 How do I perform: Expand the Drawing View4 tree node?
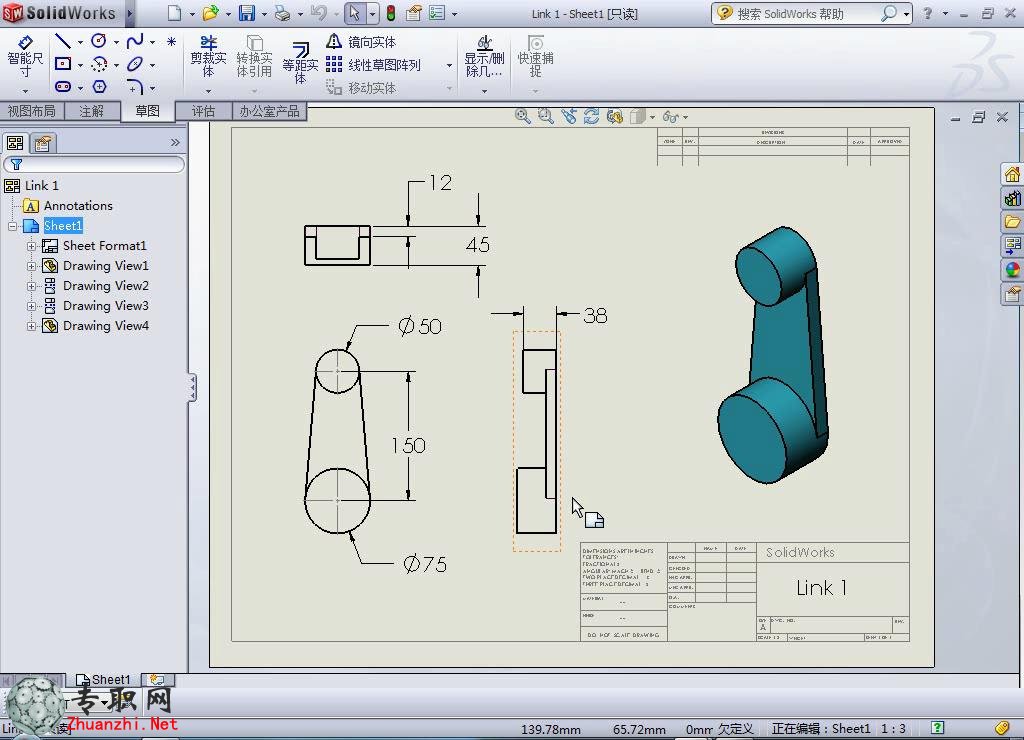[x=31, y=326]
